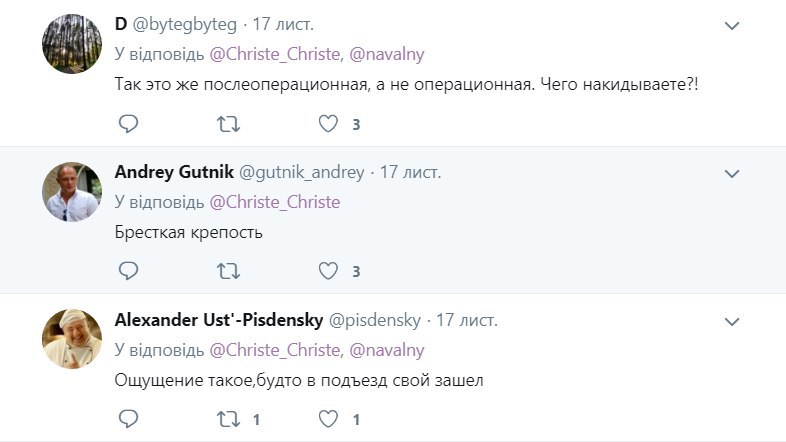The height and width of the screenshot is (442, 786).
Task: View Andrey Gutnik's avatar photo
Action: (72, 192)
